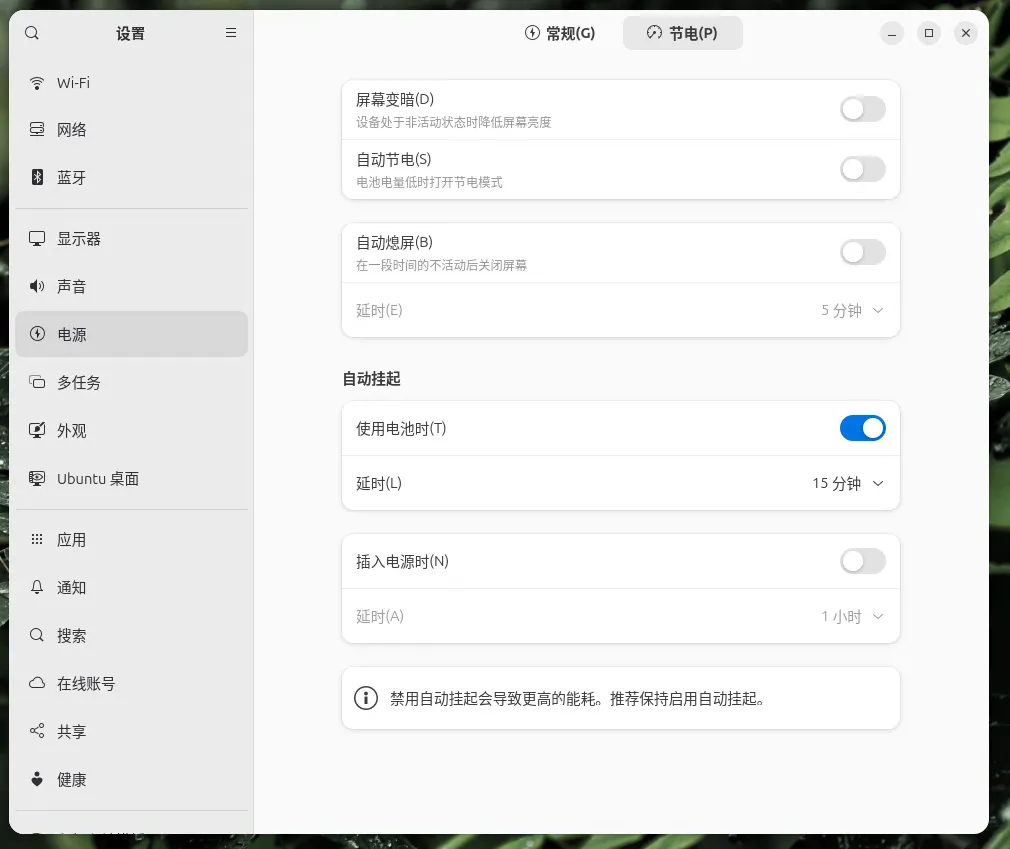Click the 在线账号 cloud icon
Viewport: 1010px width, 849px height.
pos(37,683)
